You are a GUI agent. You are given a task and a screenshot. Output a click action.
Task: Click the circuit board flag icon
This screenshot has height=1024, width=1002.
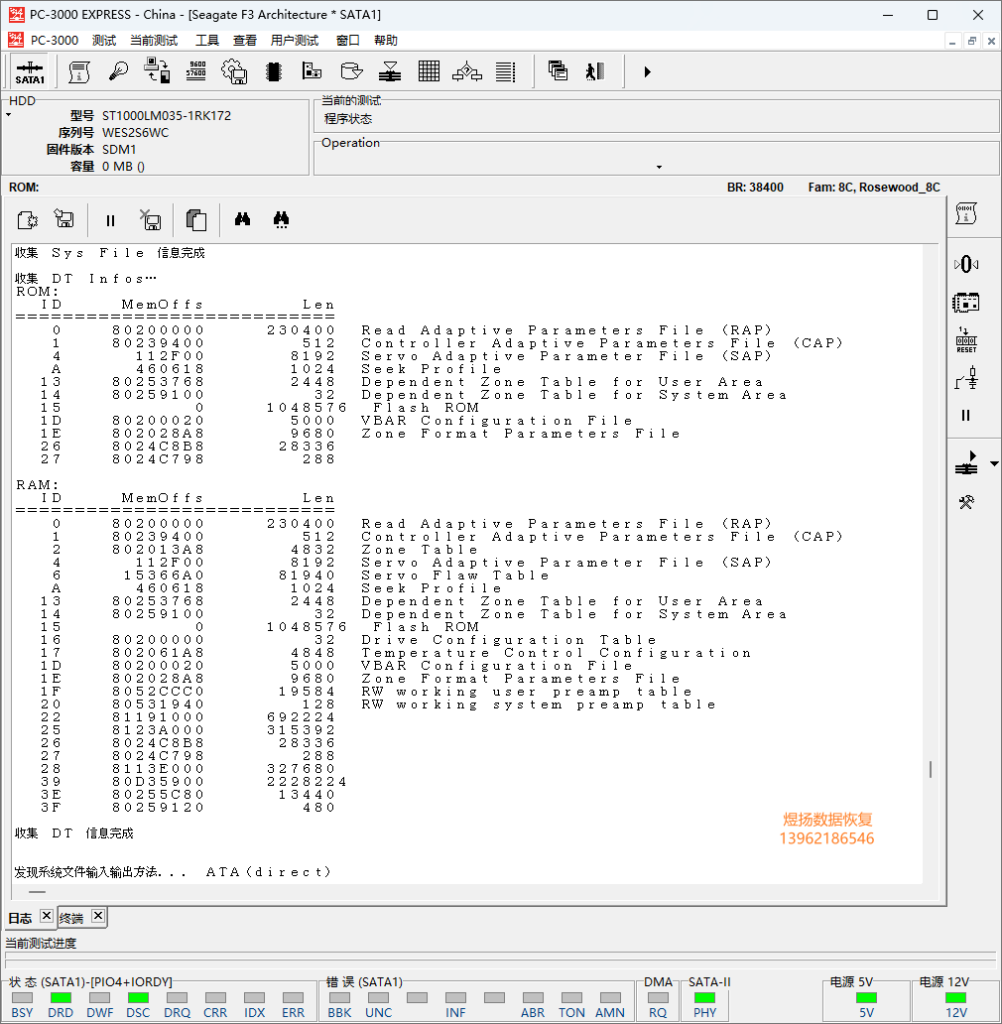pyautogui.click(x=312, y=71)
